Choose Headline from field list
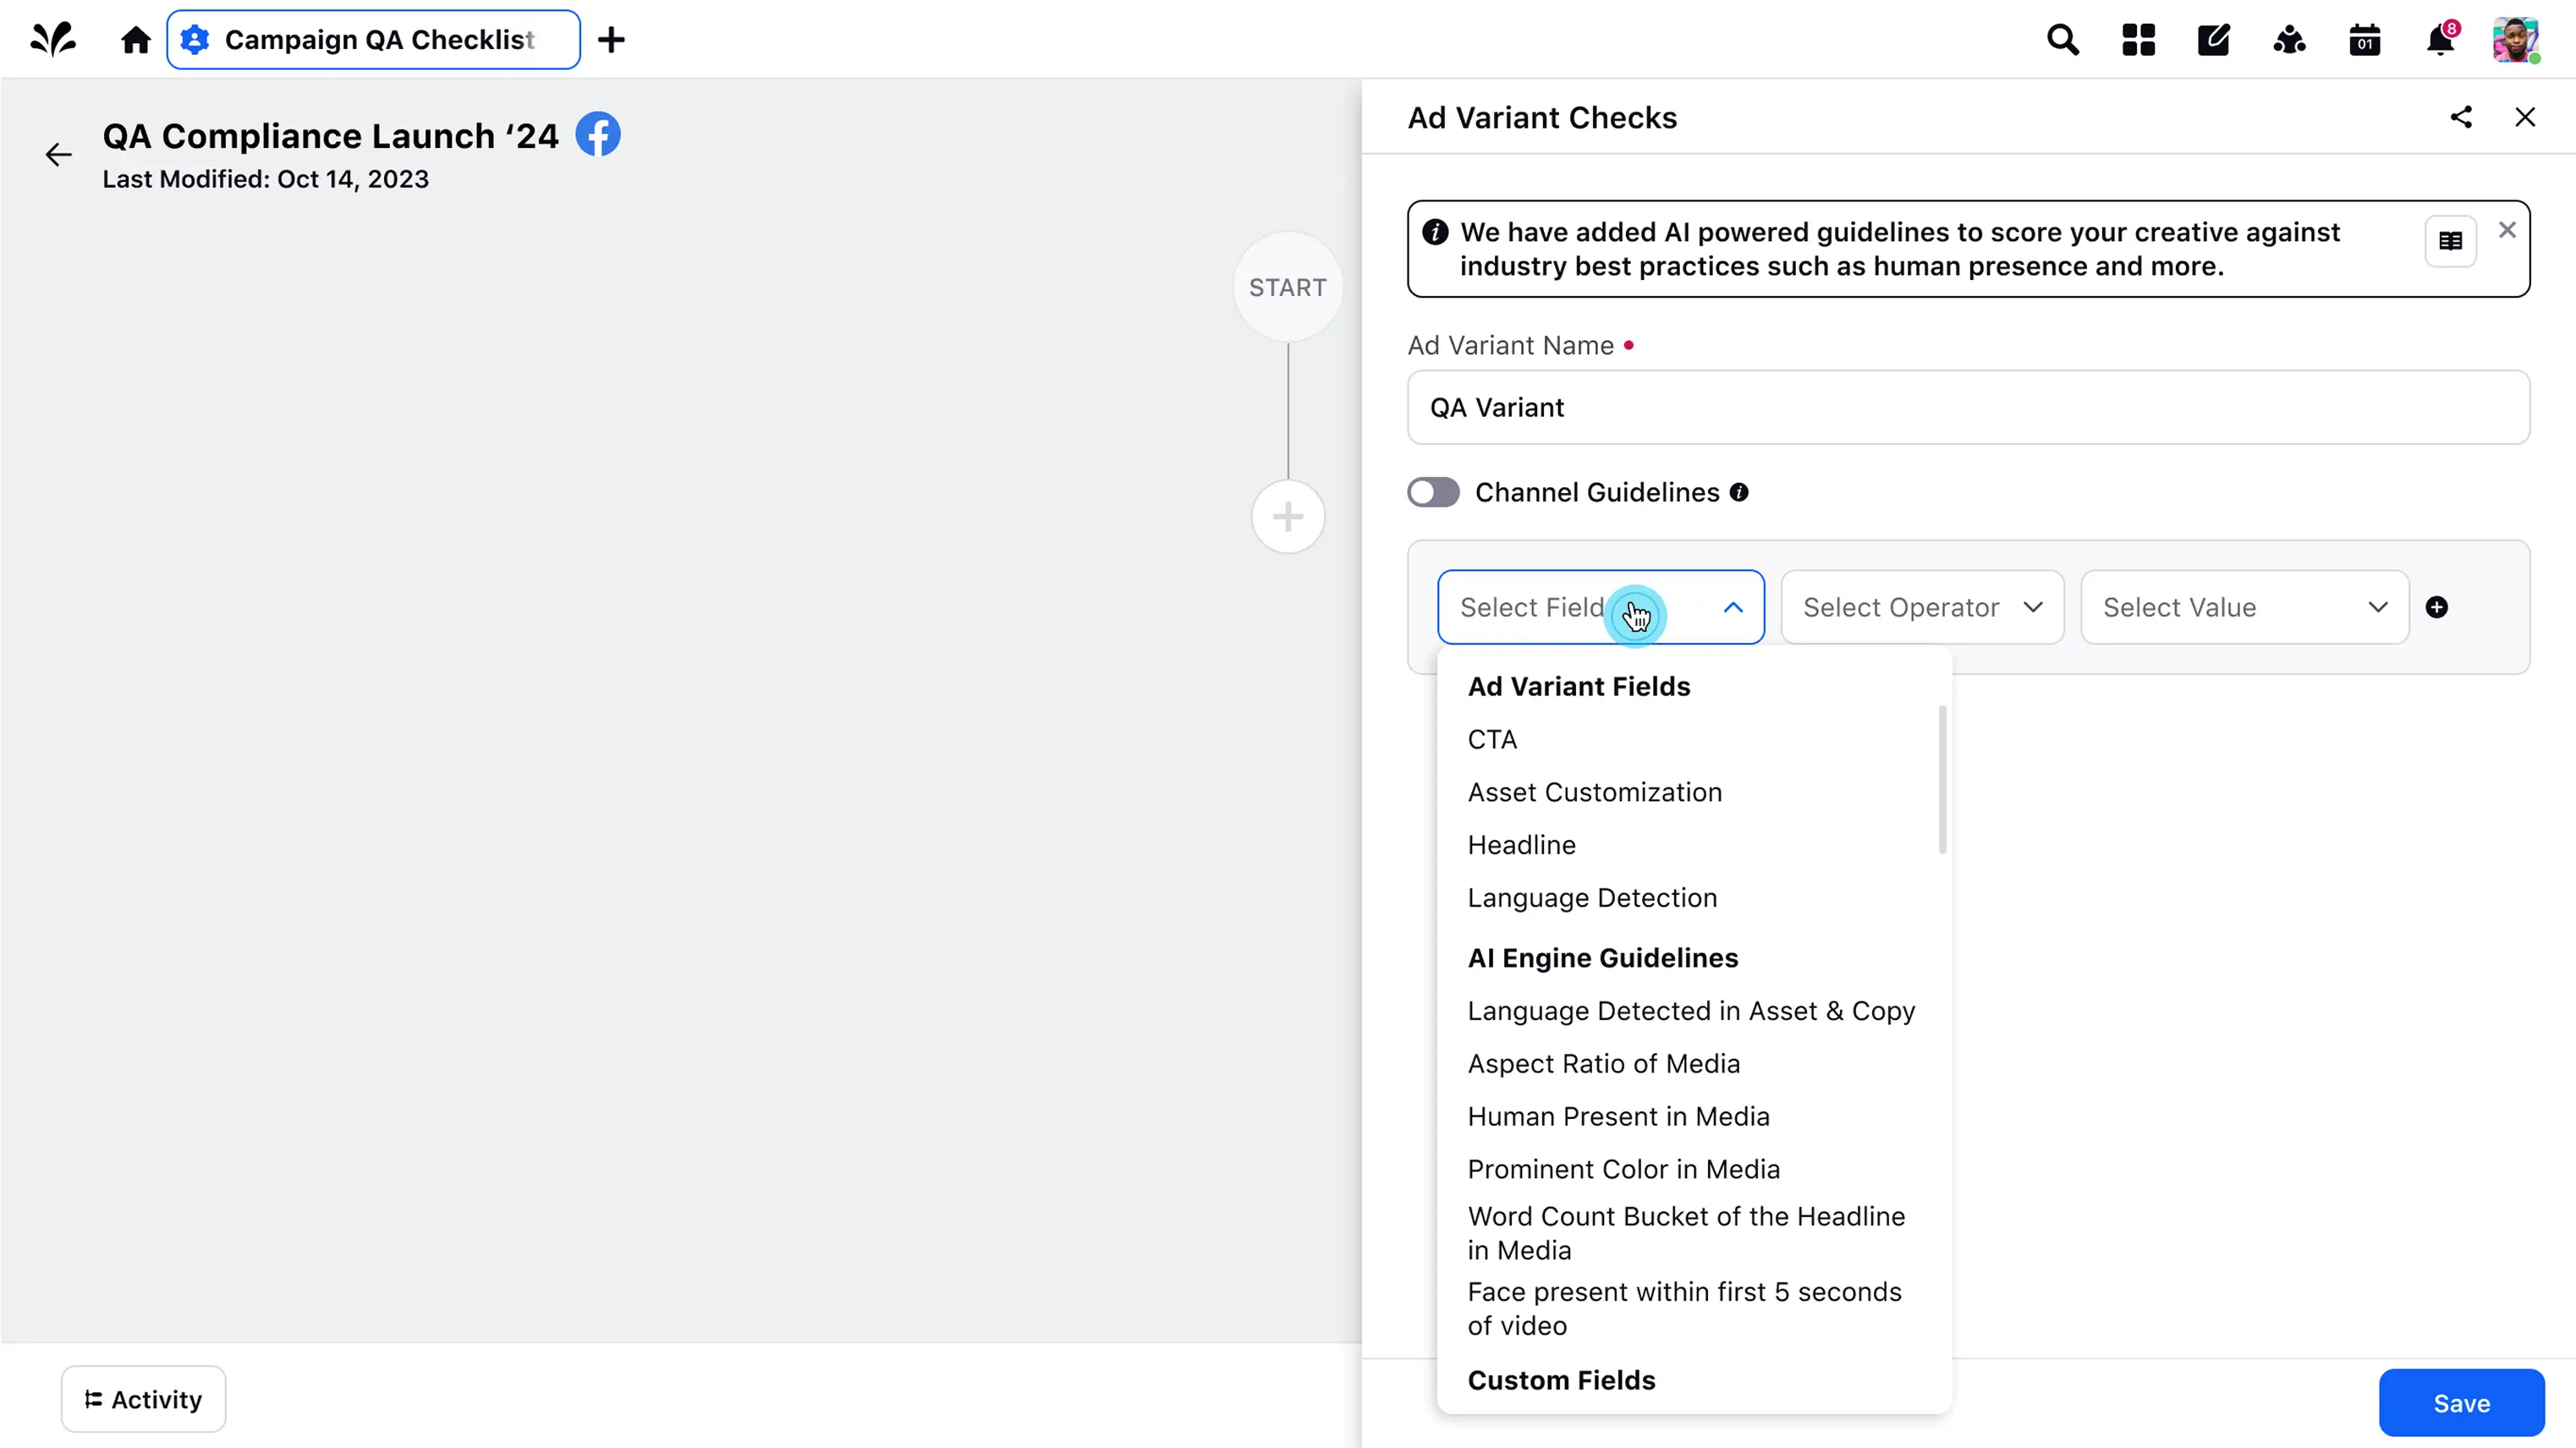The image size is (2576, 1448). point(1521,845)
